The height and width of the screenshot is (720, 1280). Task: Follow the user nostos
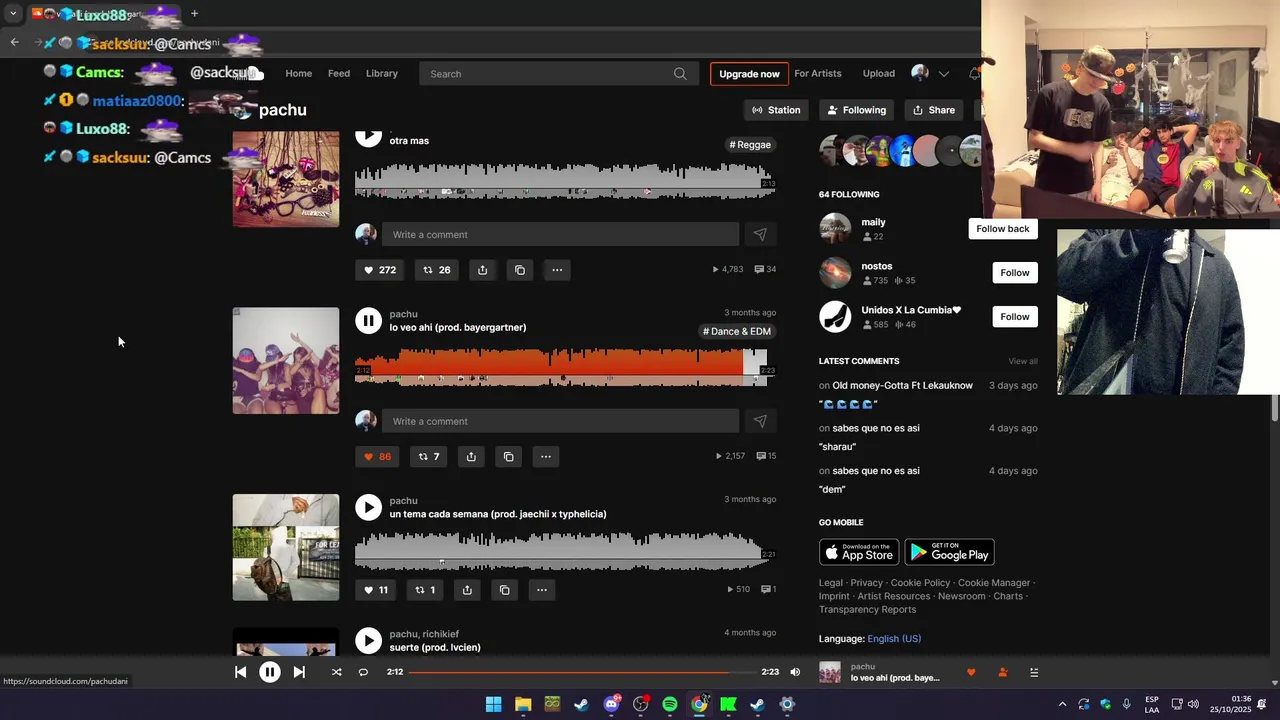(1014, 273)
